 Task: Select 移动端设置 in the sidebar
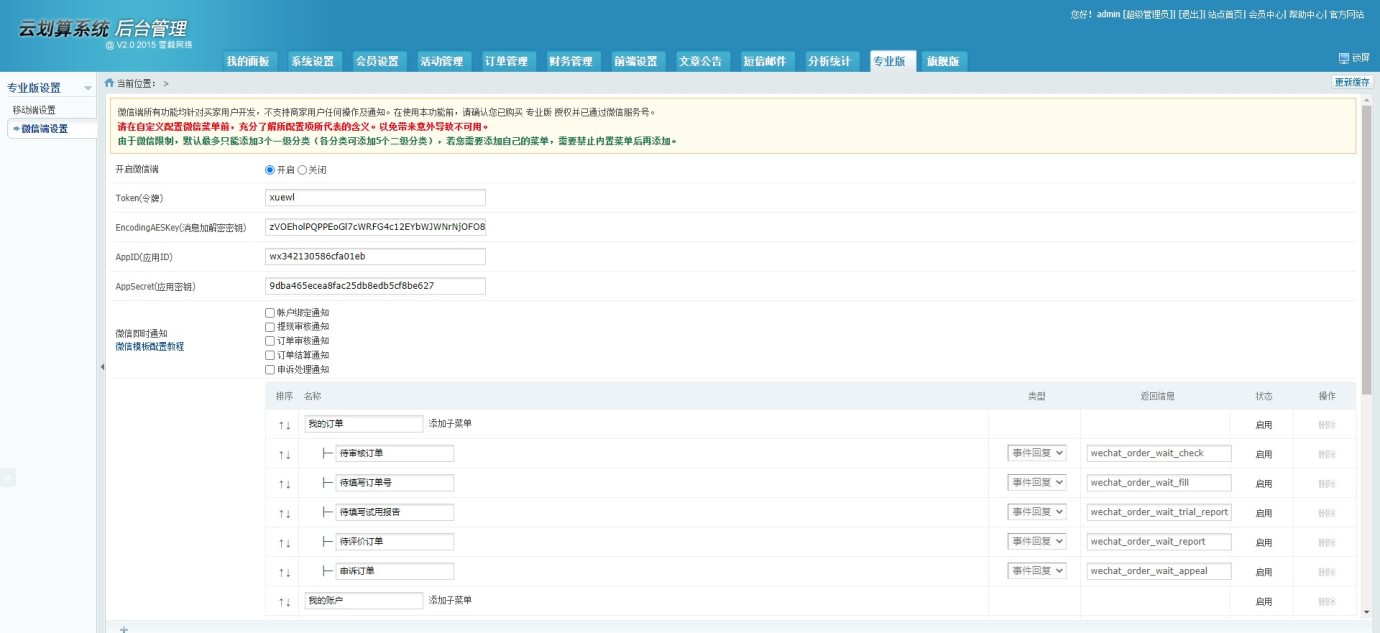[34, 110]
